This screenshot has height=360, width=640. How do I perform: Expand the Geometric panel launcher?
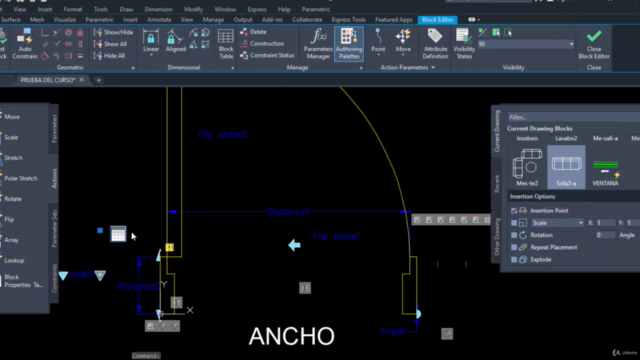pos(133,68)
